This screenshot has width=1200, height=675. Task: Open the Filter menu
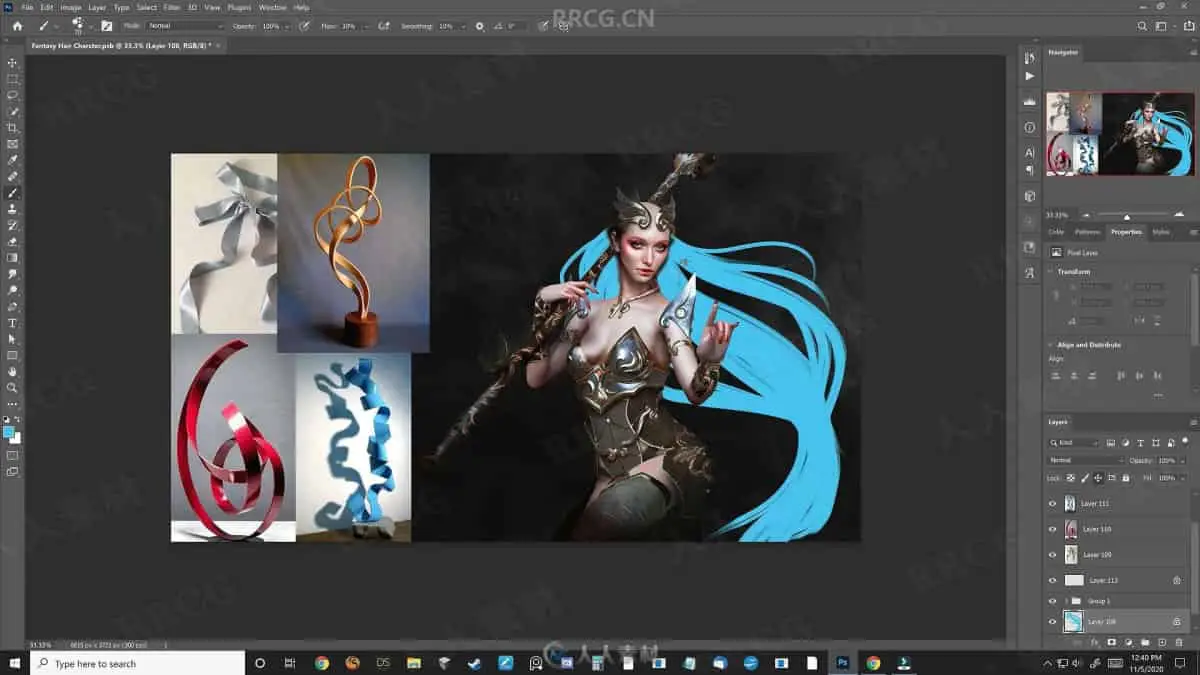tap(172, 7)
